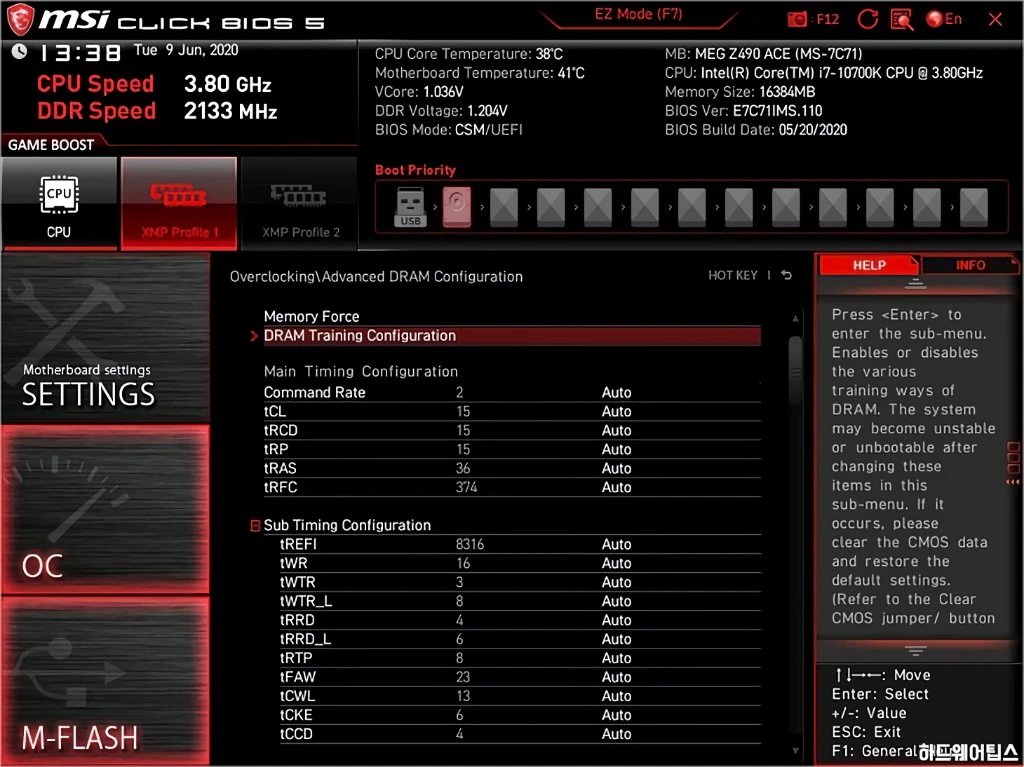The width and height of the screenshot is (1024, 767).
Task: Click the tFAW value 23
Action: 463,677
